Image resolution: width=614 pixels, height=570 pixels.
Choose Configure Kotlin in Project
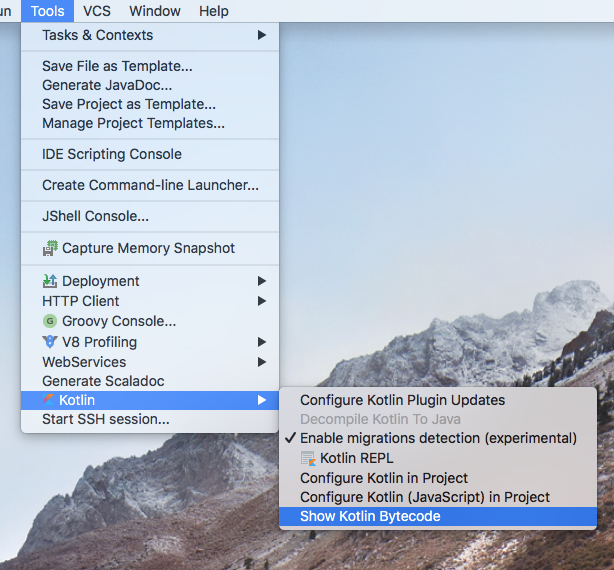point(438,478)
